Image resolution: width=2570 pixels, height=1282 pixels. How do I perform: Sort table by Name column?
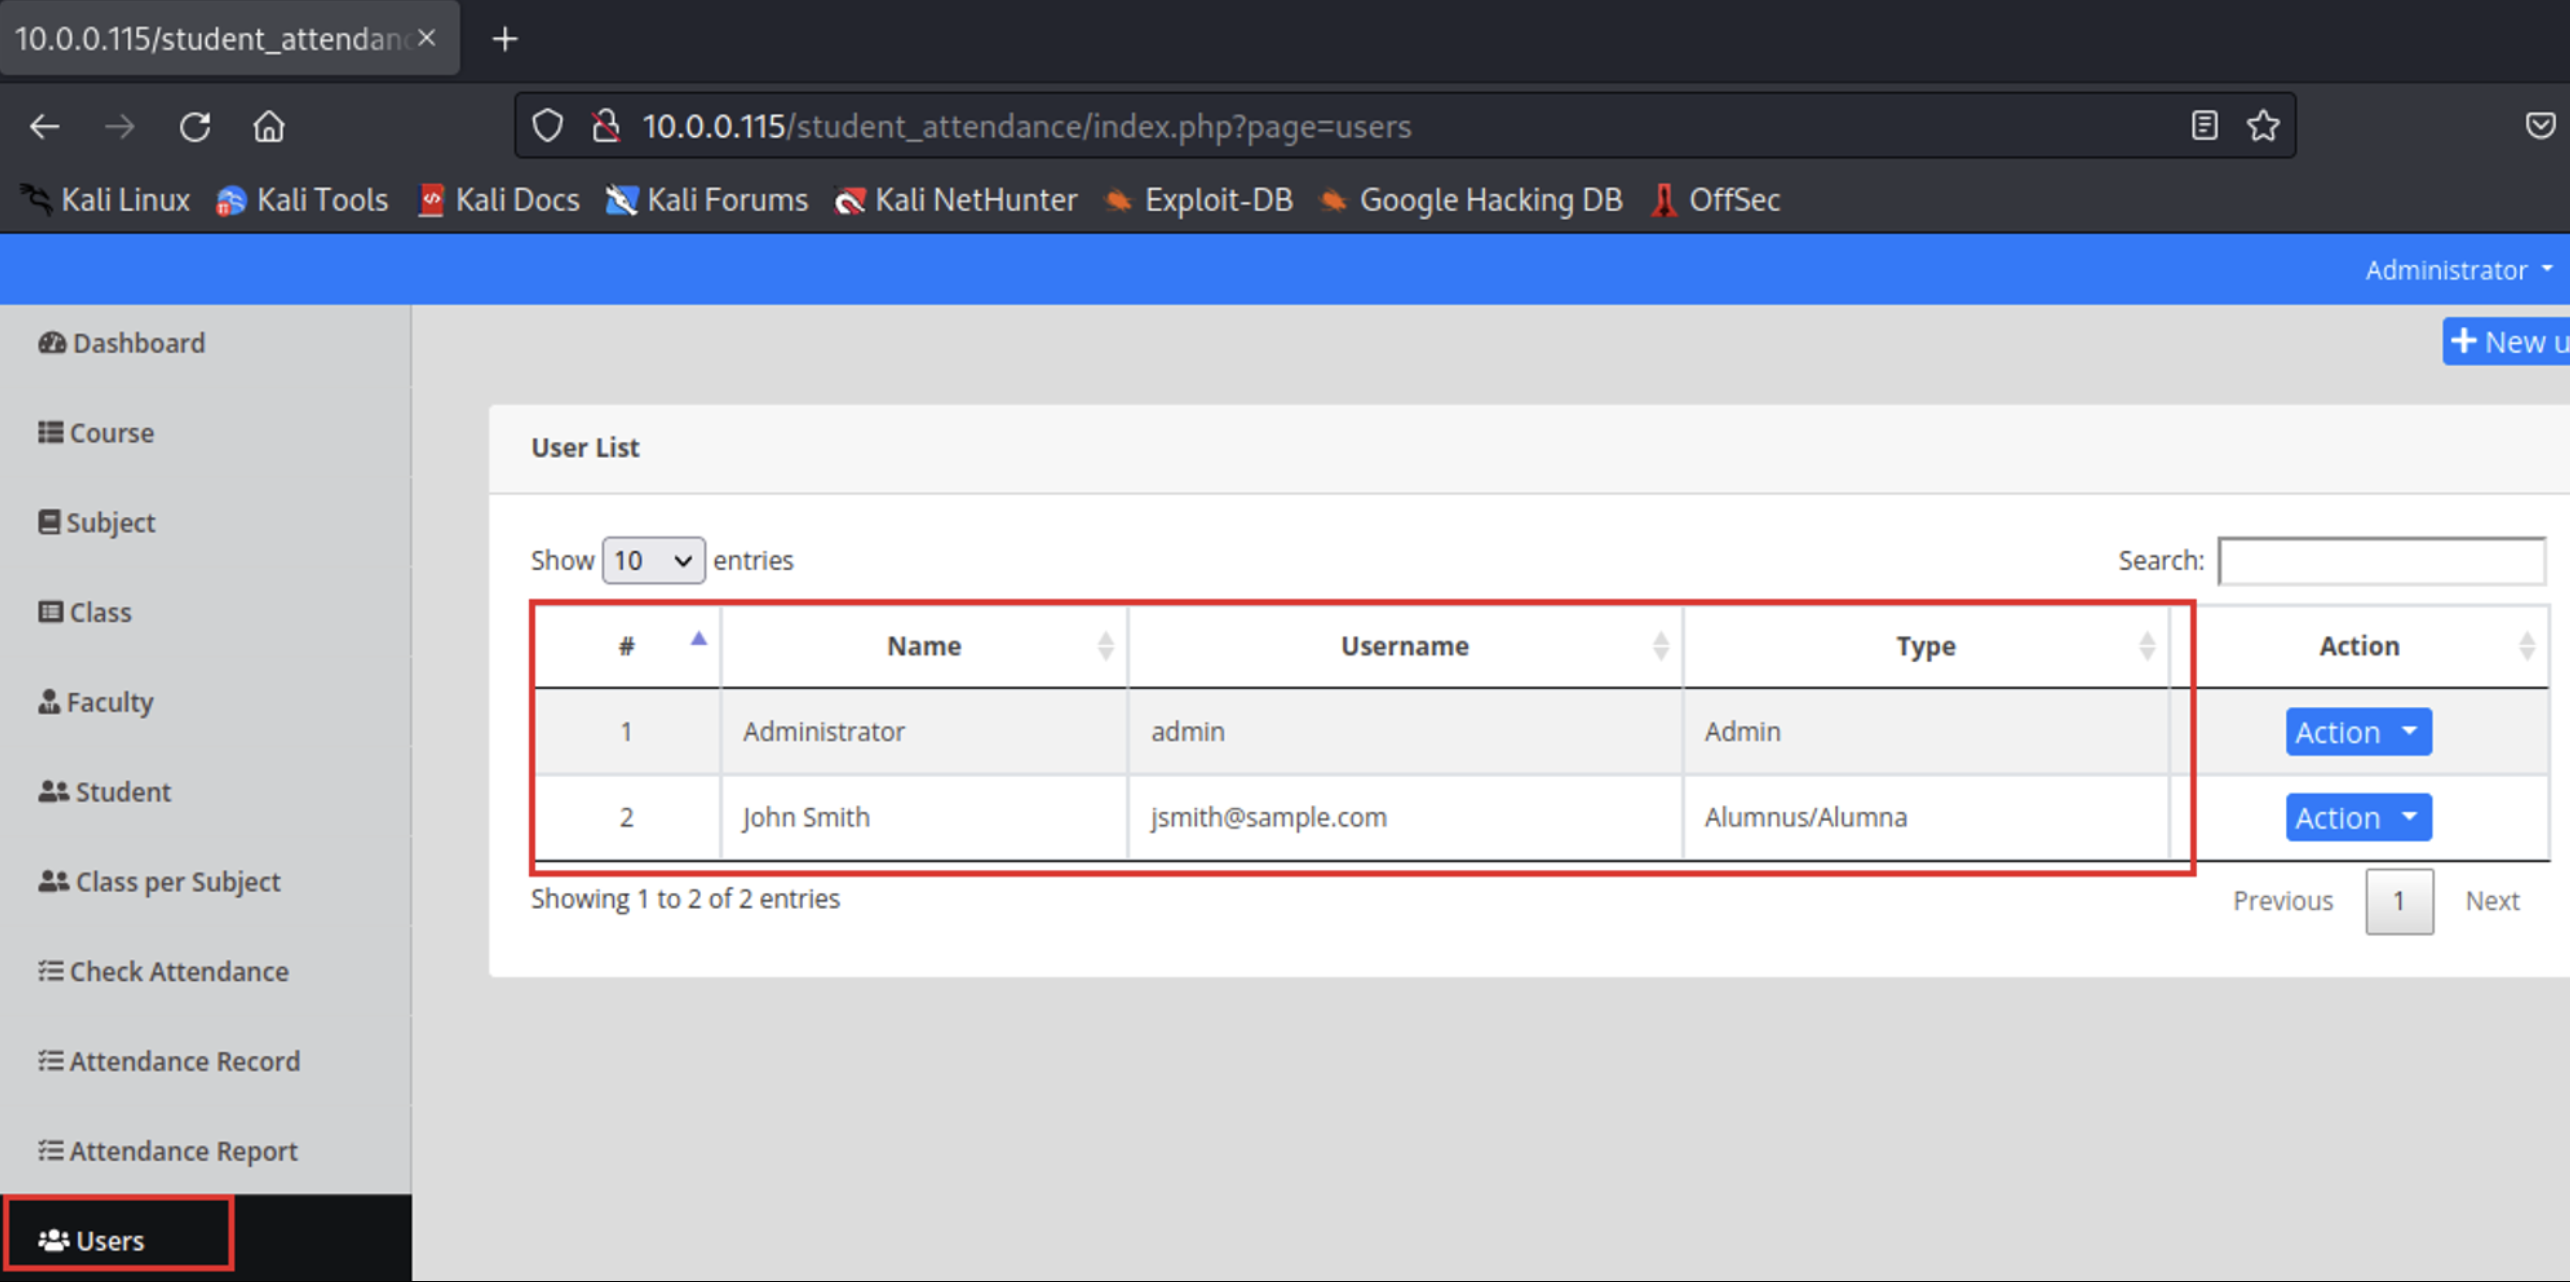(x=923, y=646)
